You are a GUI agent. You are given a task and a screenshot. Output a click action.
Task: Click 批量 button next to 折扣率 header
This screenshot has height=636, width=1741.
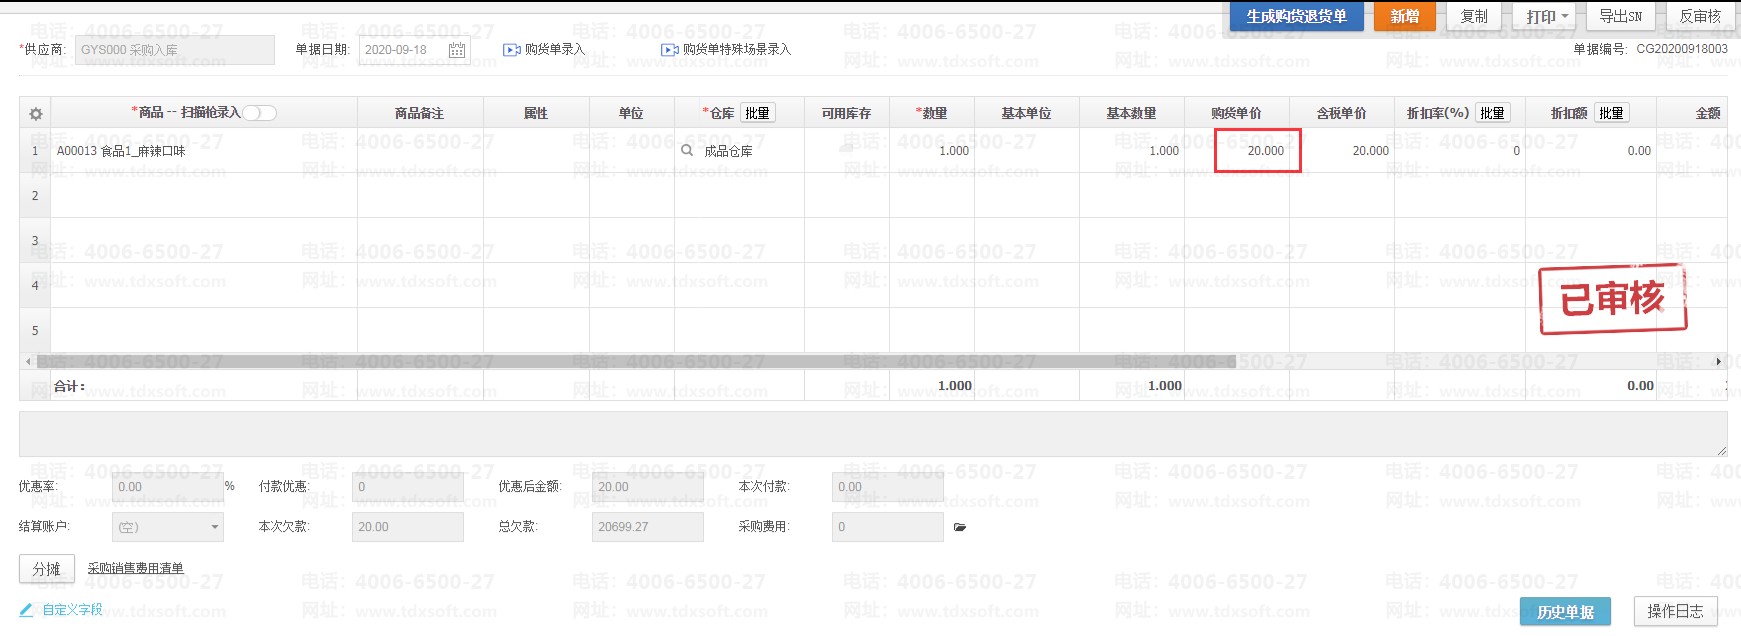click(1492, 113)
